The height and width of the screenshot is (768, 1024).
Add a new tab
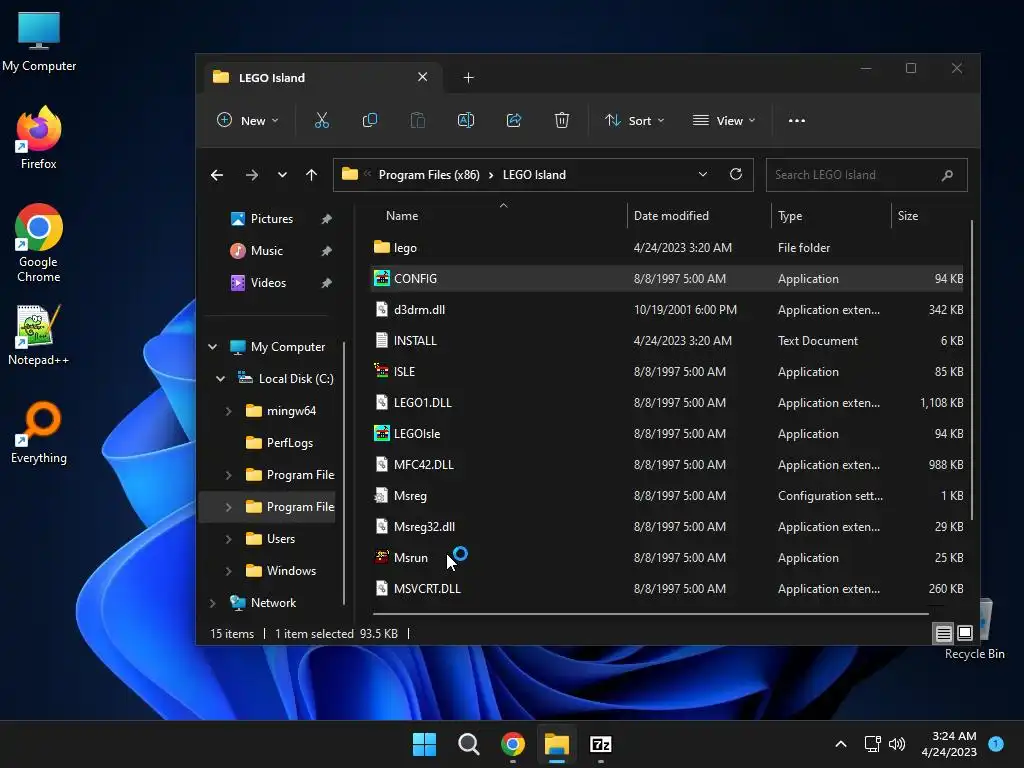[468, 78]
